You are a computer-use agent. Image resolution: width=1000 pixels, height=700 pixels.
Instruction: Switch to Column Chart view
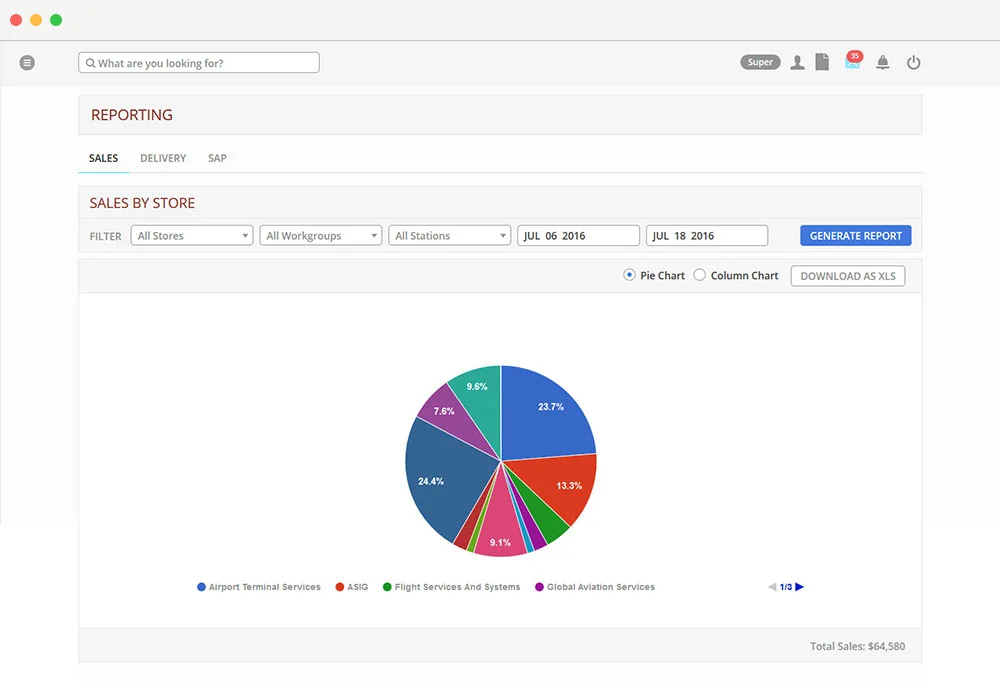699,275
